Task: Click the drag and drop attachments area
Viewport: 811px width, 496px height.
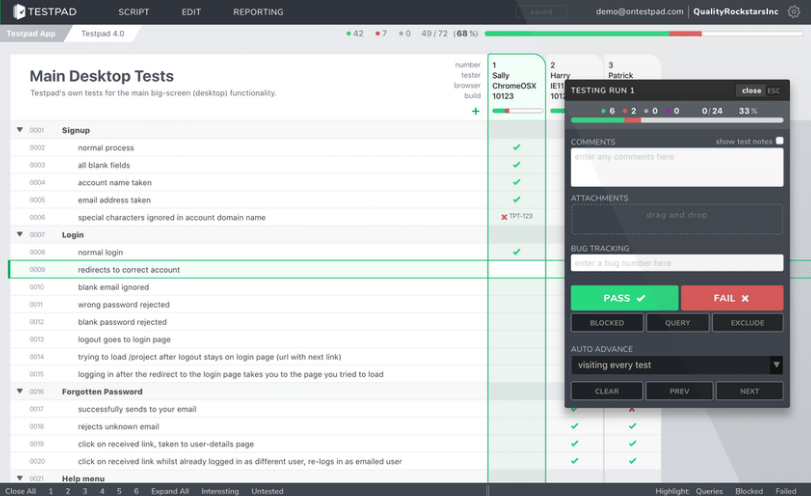Action: point(677,219)
